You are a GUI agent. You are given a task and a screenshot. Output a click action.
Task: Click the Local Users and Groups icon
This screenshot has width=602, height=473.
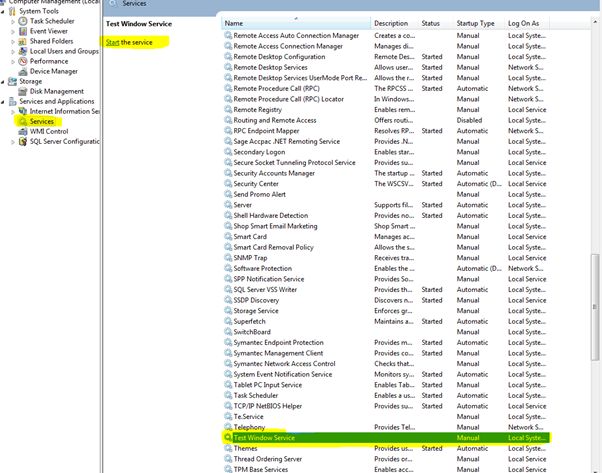click(x=23, y=51)
